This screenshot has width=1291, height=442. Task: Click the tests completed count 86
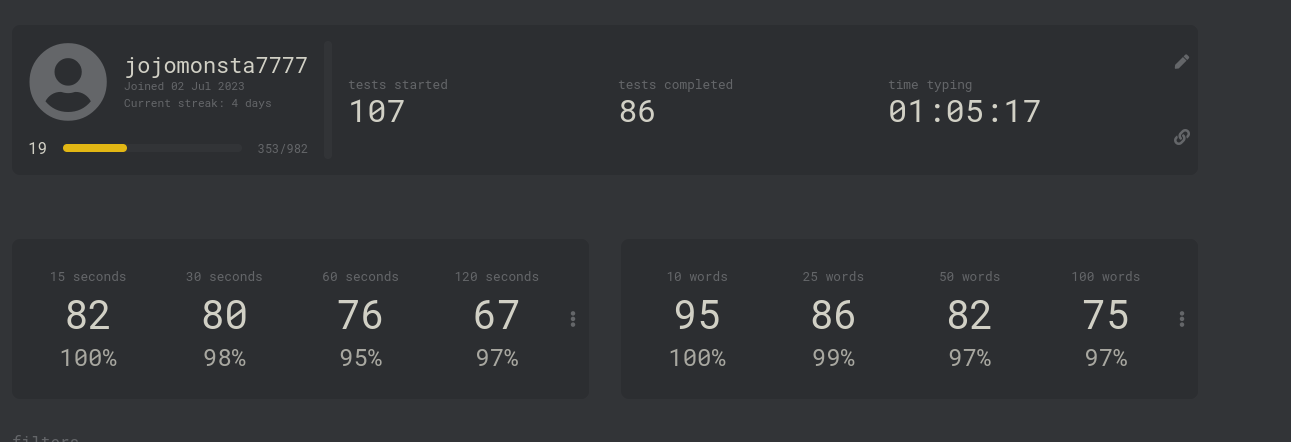637,111
